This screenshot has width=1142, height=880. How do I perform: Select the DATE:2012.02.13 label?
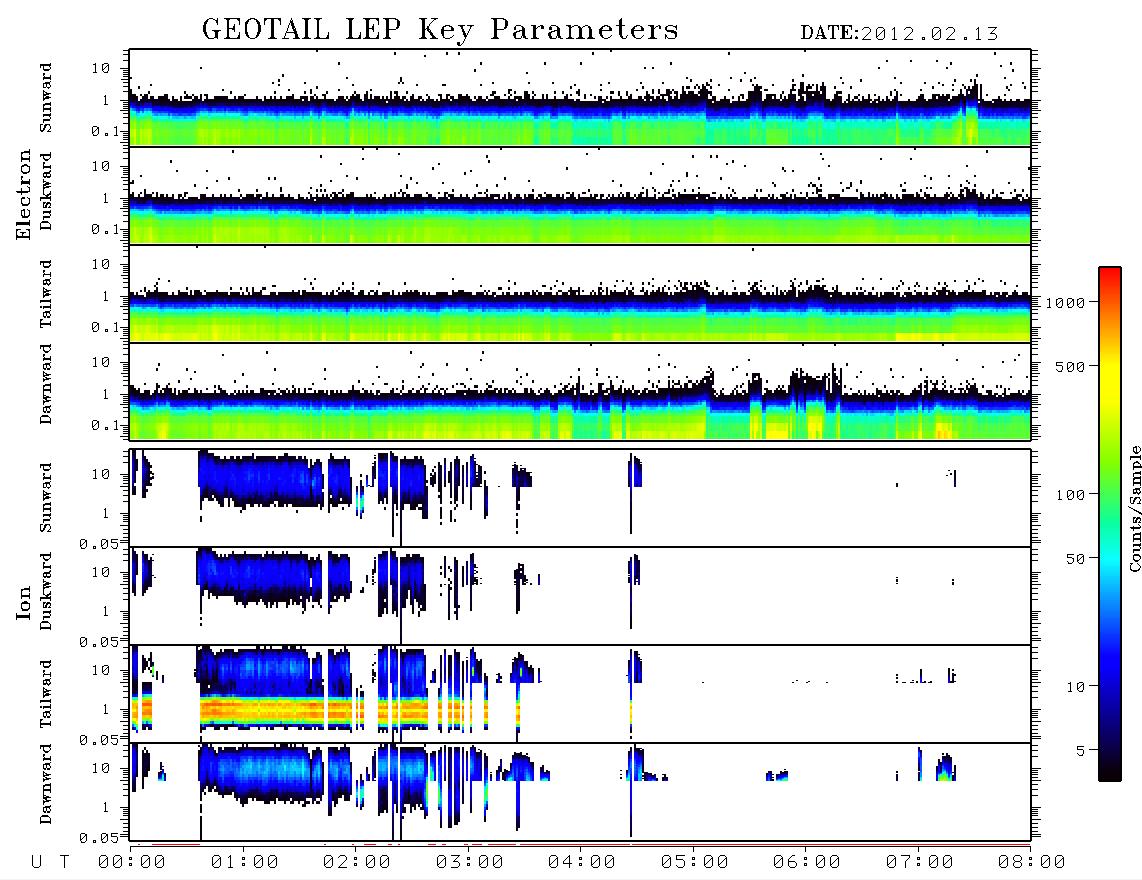pyautogui.click(x=899, y=34)
